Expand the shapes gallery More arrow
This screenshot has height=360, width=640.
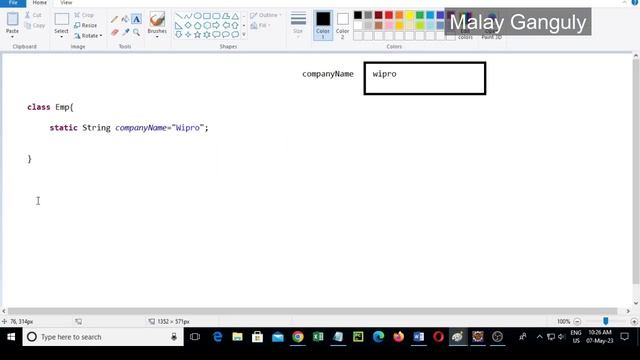244,35
